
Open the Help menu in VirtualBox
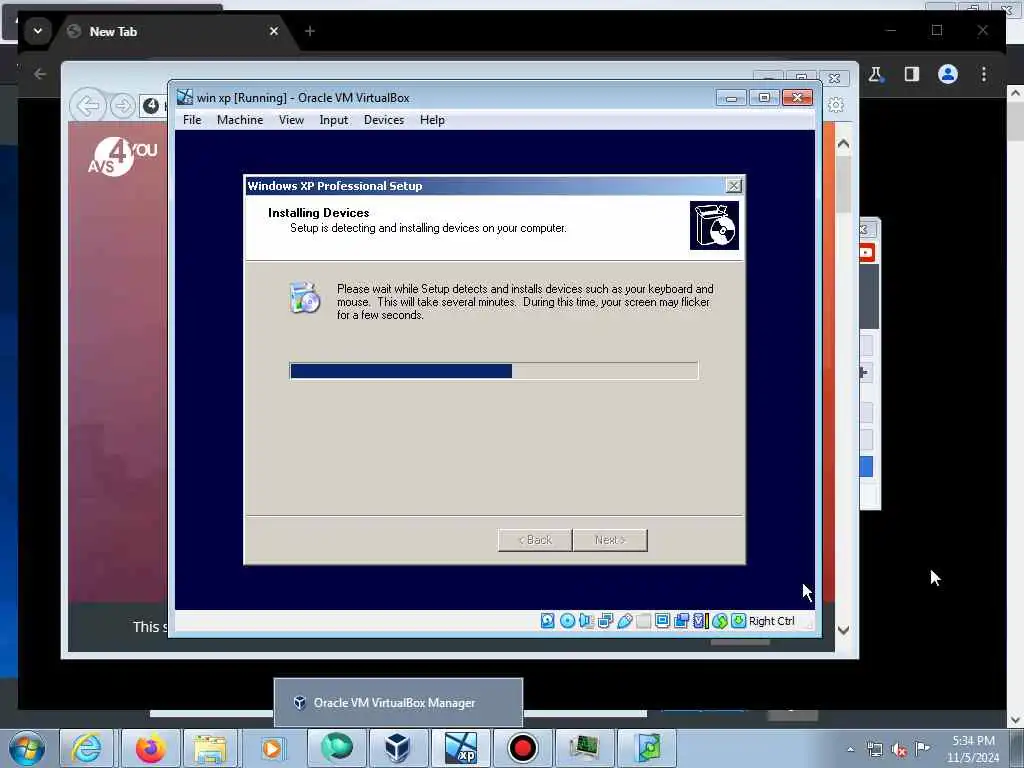pos(432,120)
